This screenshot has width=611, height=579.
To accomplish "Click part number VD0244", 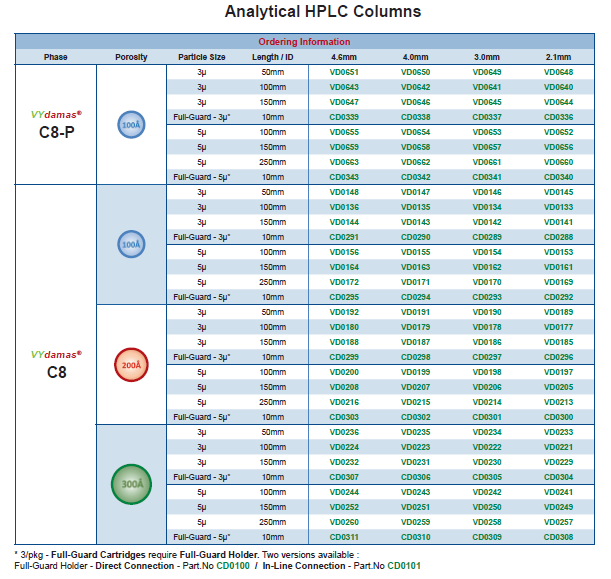I will click(344, 492).
